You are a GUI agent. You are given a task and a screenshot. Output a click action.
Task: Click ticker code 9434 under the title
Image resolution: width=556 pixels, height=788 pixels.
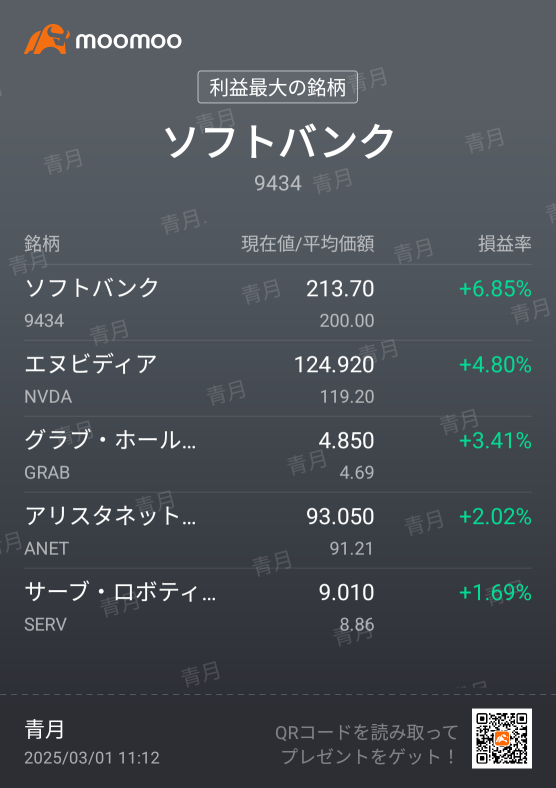pos(277,183)
